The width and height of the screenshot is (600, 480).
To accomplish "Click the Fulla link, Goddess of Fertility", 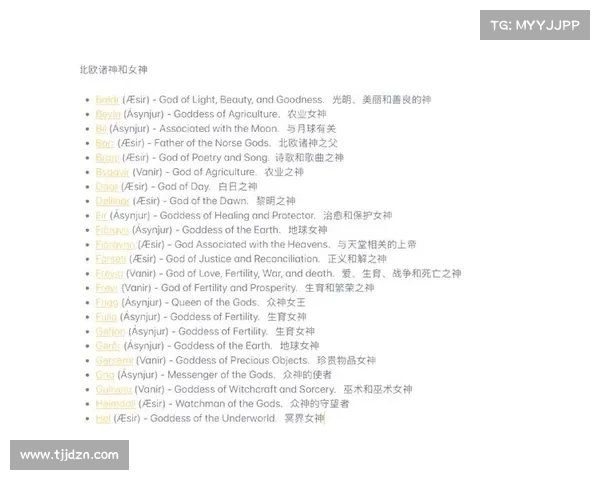I will tap(106, 317).
